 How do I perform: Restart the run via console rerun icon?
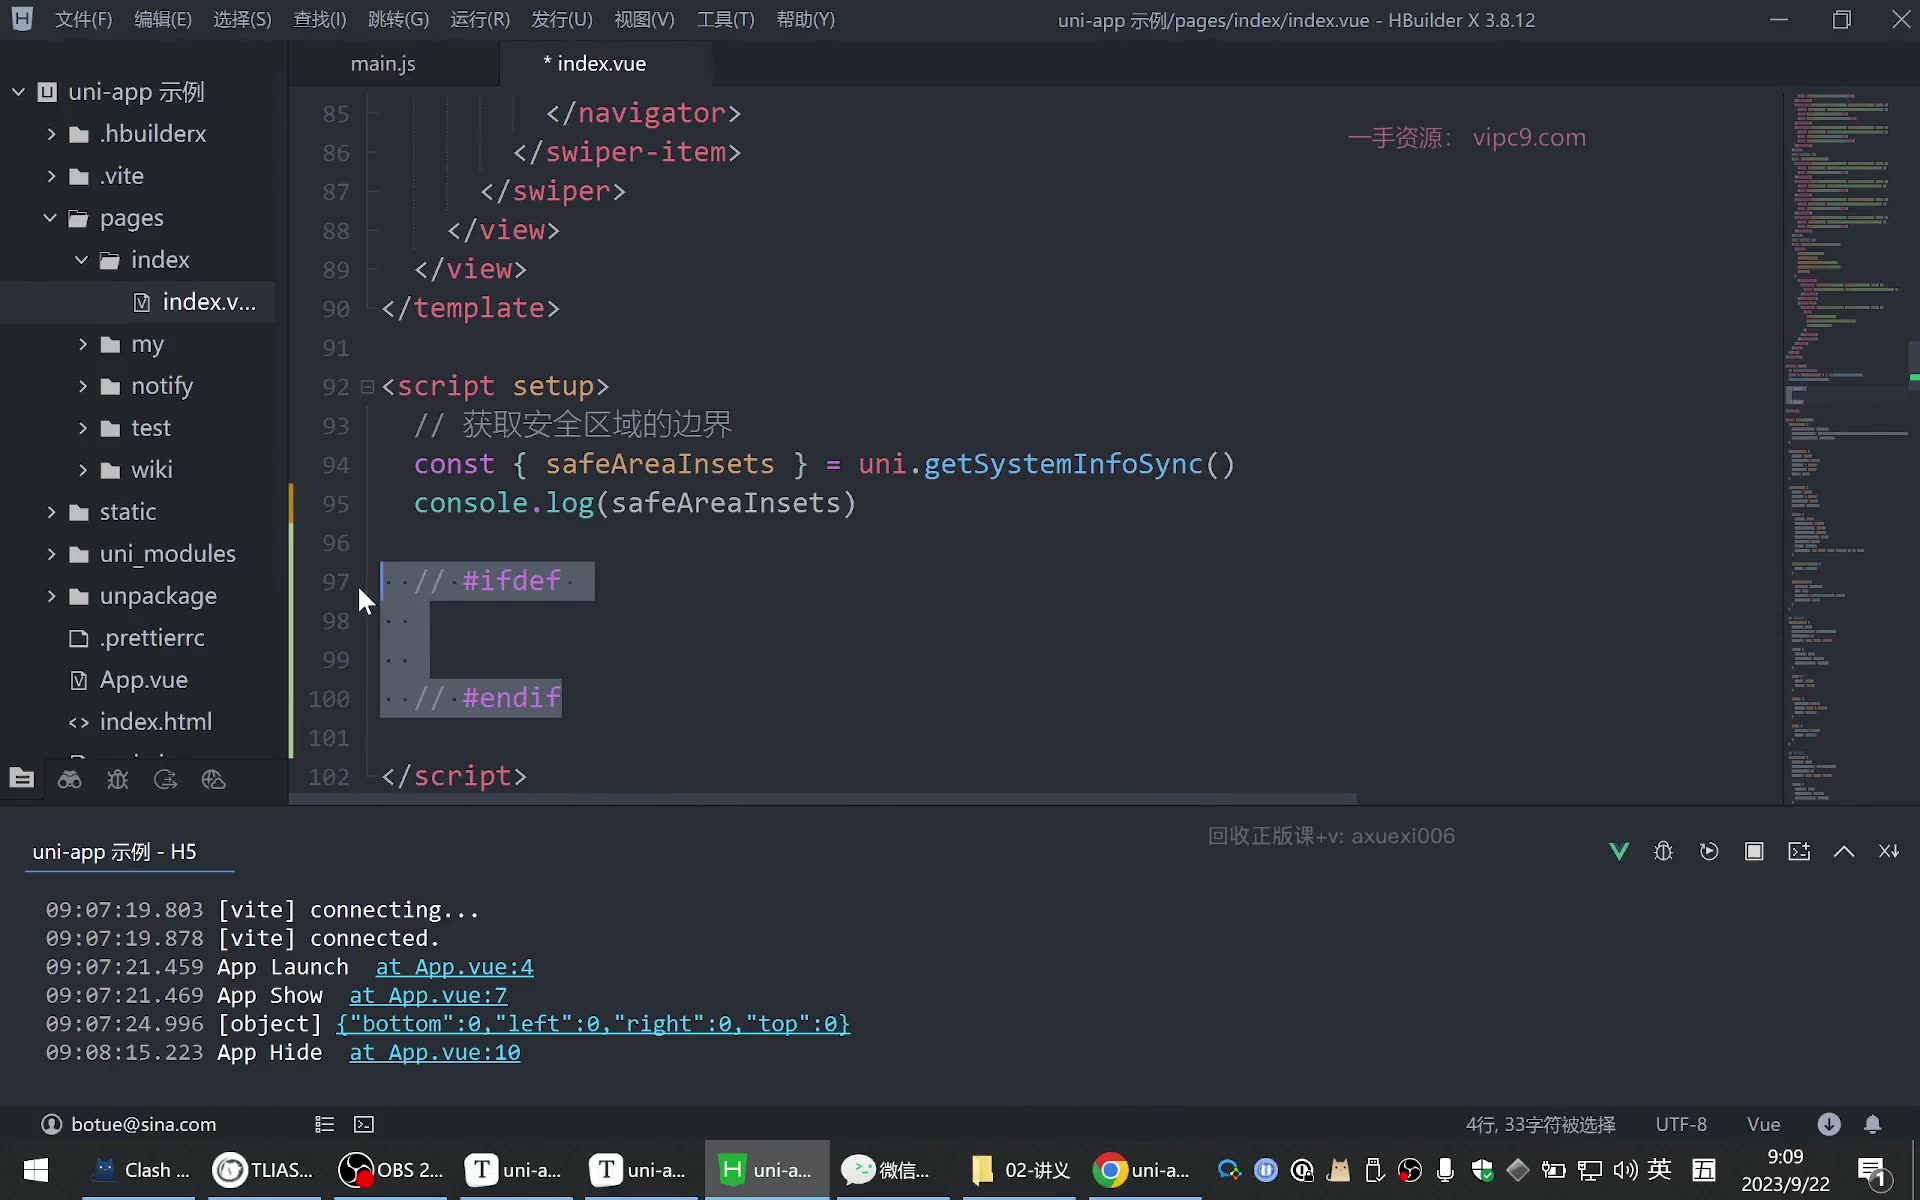(x=1709, y=851)
